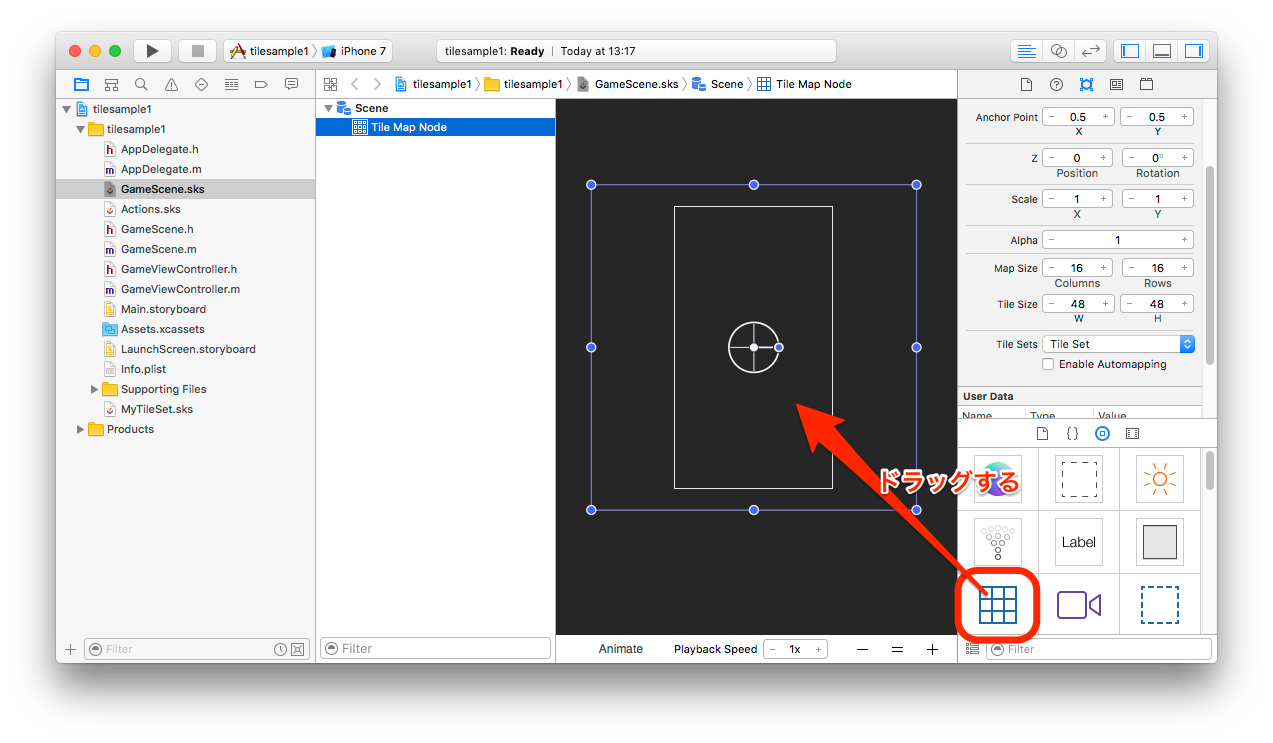Image resolution: width=1273 pixels, height=743 pixels.
Task: Select the Label object in the library
Action: (x=1078, y=542)
